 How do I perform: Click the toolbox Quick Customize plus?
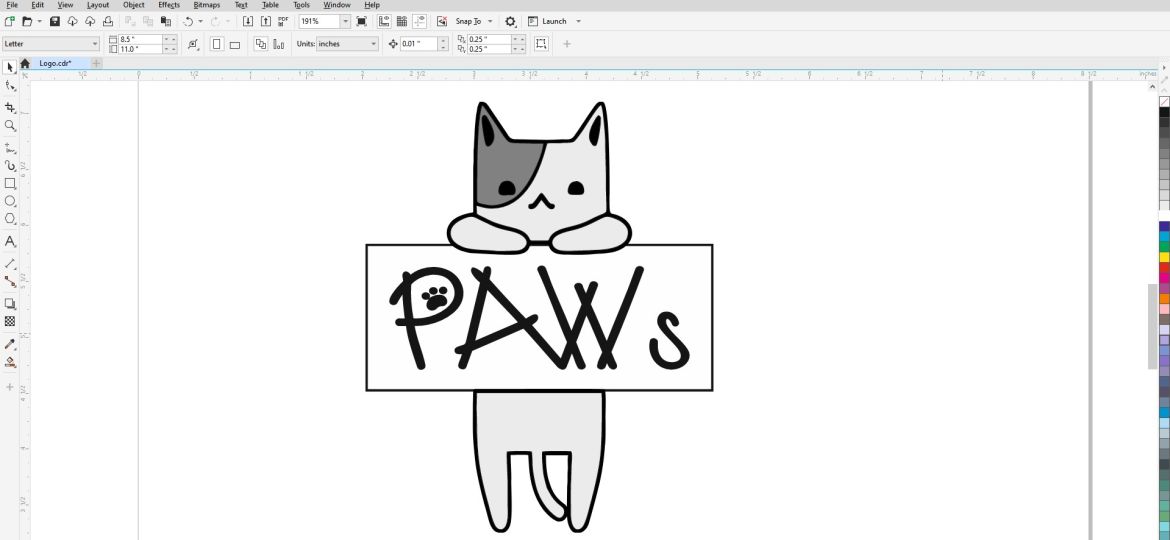(x=10, y=387)
